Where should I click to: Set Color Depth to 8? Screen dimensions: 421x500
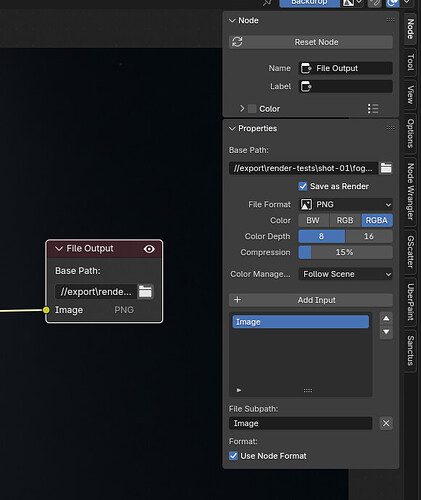coord(322,236)
